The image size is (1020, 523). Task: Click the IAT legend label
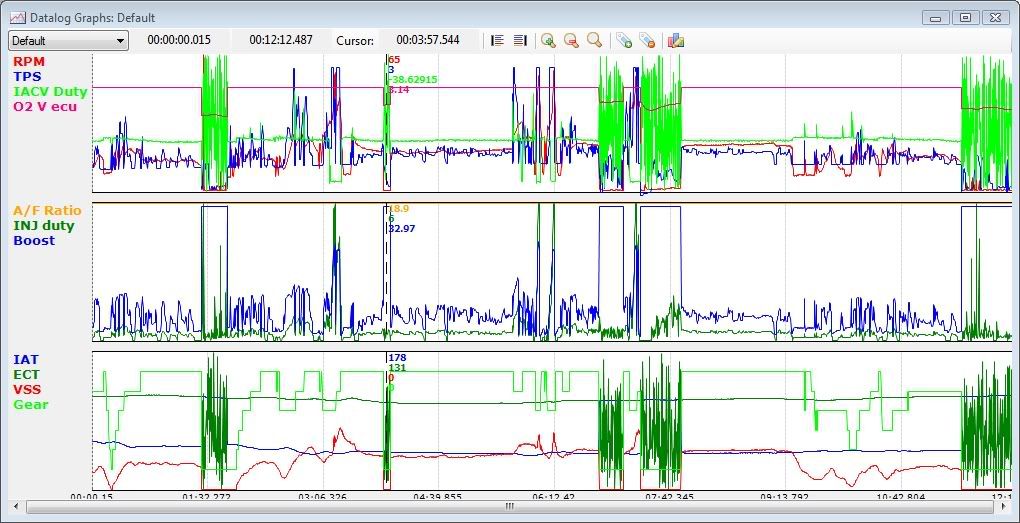25,359
